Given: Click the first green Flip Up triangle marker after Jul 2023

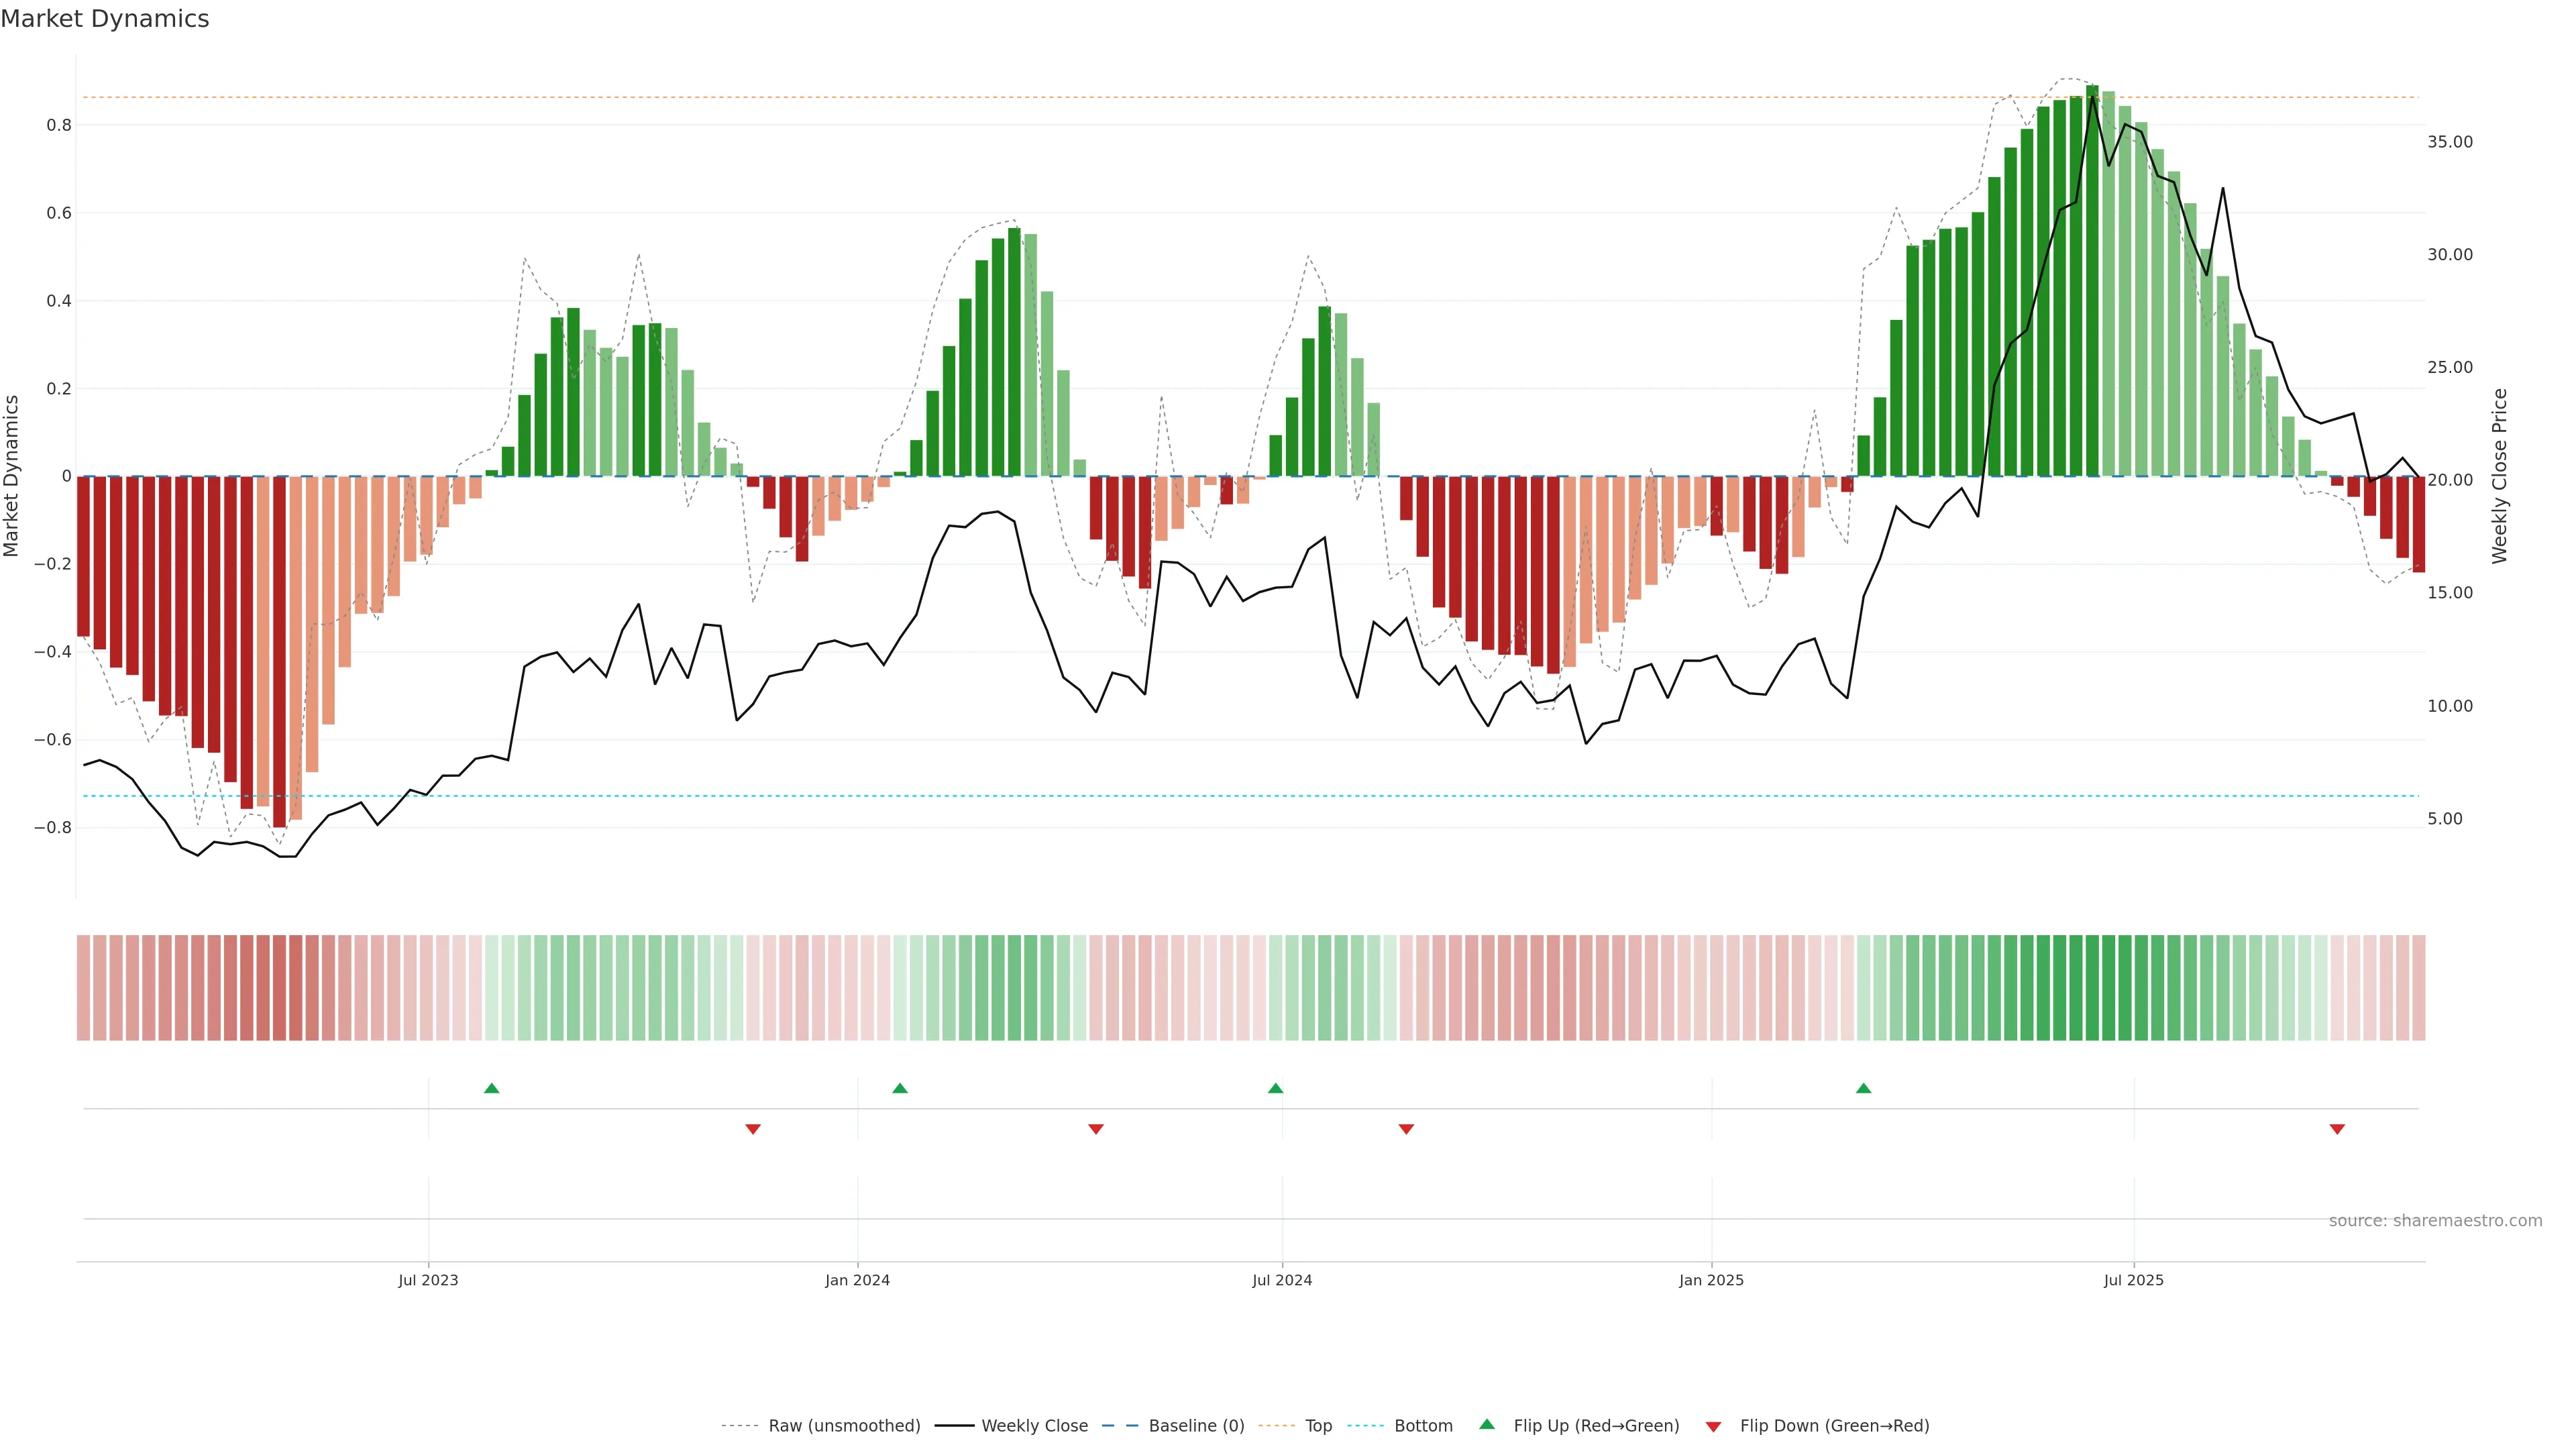Looking at the screenshot, I should click(491, 1088).
